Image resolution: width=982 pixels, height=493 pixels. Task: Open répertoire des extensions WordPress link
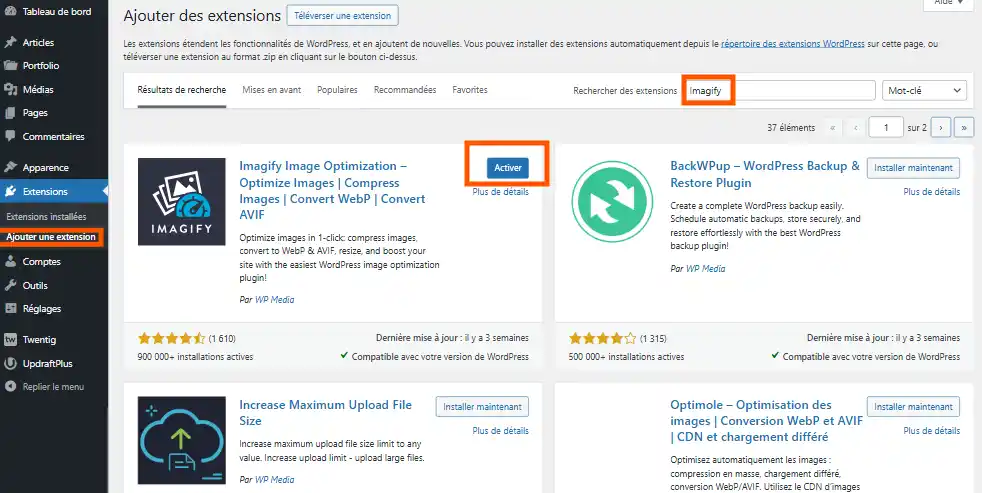793,44
